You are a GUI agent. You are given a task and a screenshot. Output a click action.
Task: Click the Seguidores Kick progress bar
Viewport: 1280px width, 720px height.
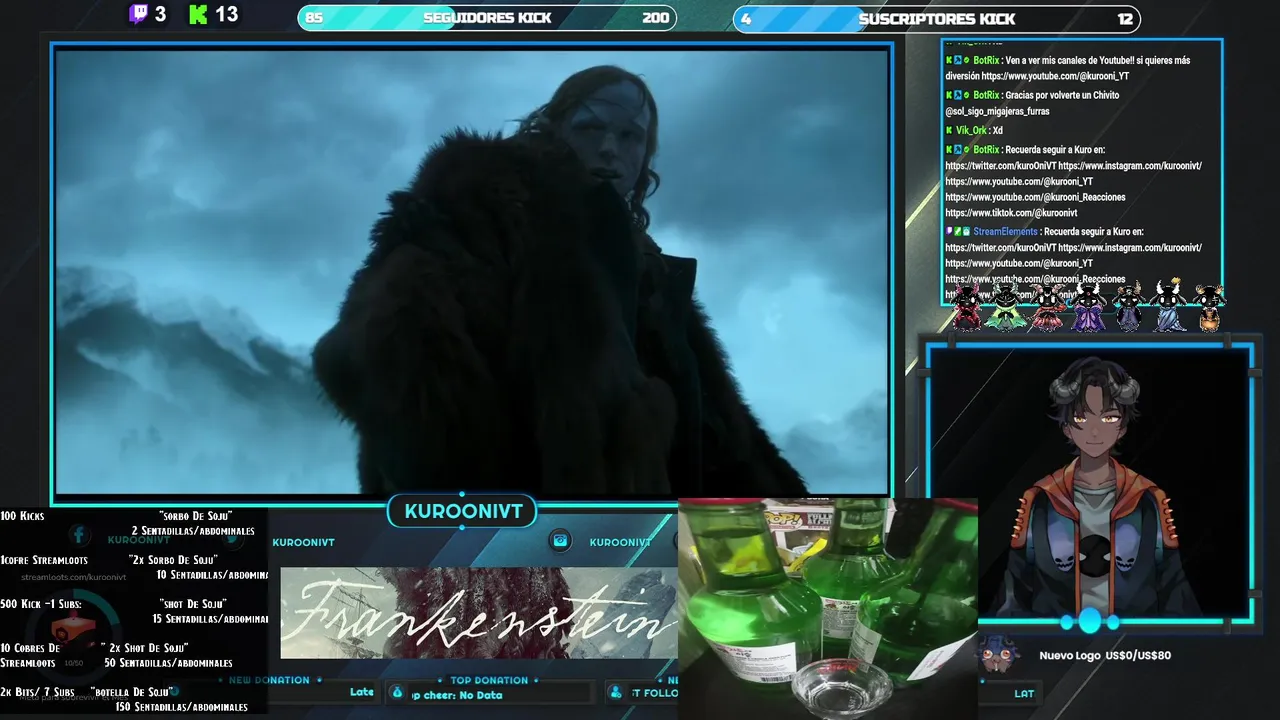click(x=487, y=18)
